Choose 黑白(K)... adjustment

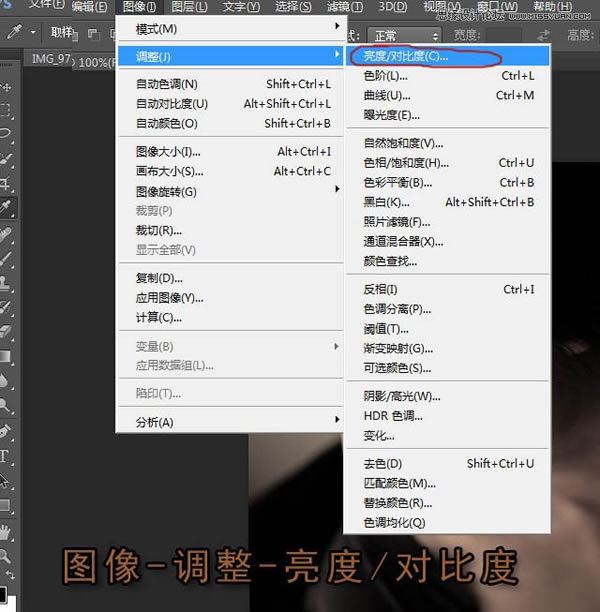coord(447,202)
